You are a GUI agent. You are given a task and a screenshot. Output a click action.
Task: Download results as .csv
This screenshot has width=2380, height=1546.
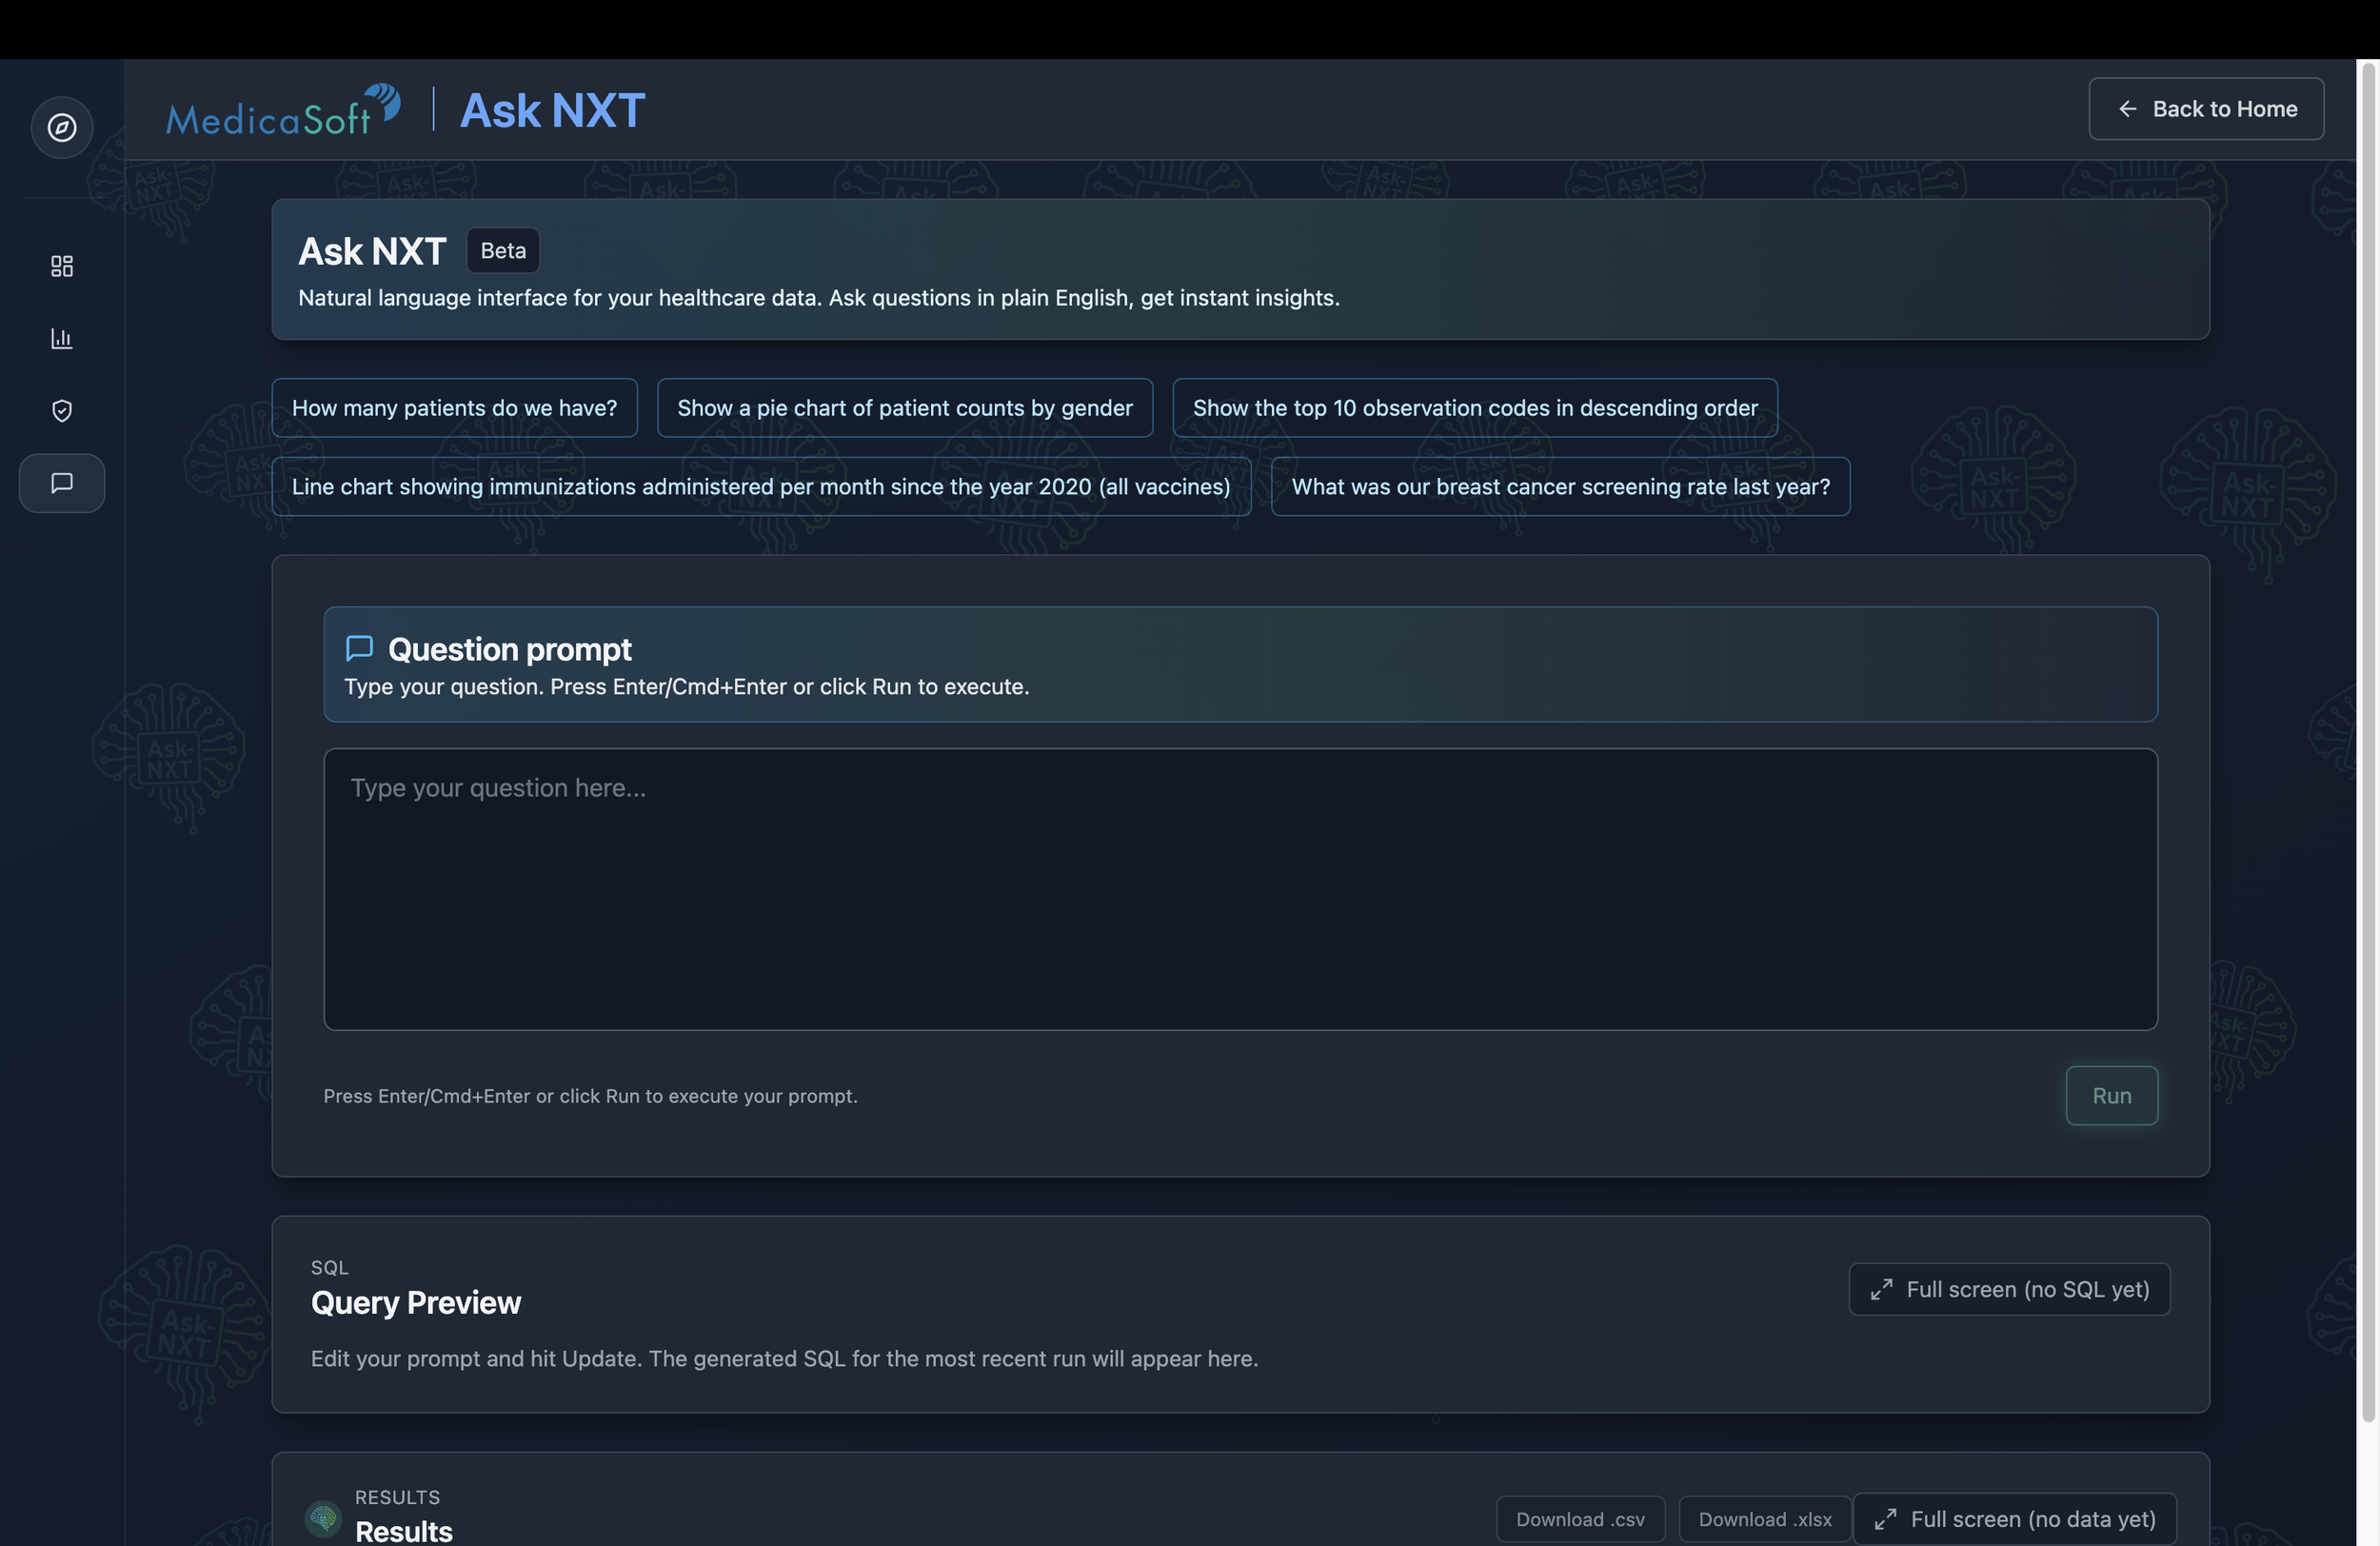(x=1579, y=1519)
